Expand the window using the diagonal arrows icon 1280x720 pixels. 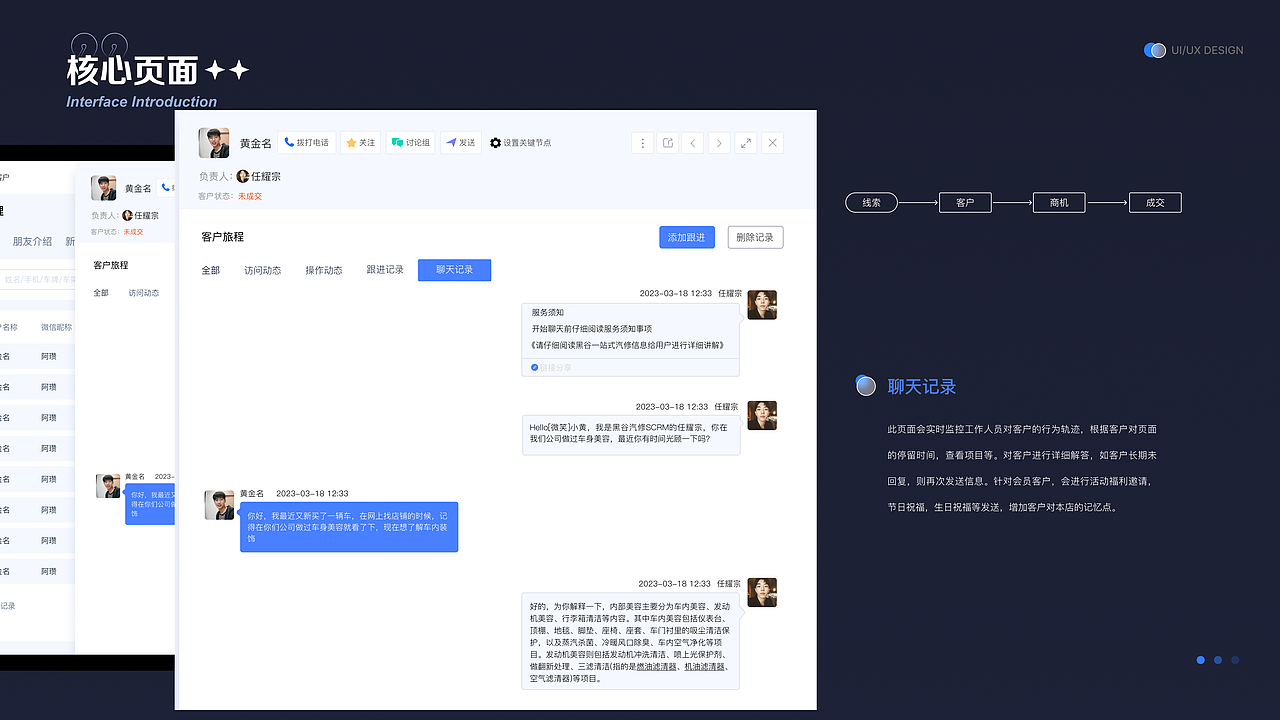coord(745,142)
